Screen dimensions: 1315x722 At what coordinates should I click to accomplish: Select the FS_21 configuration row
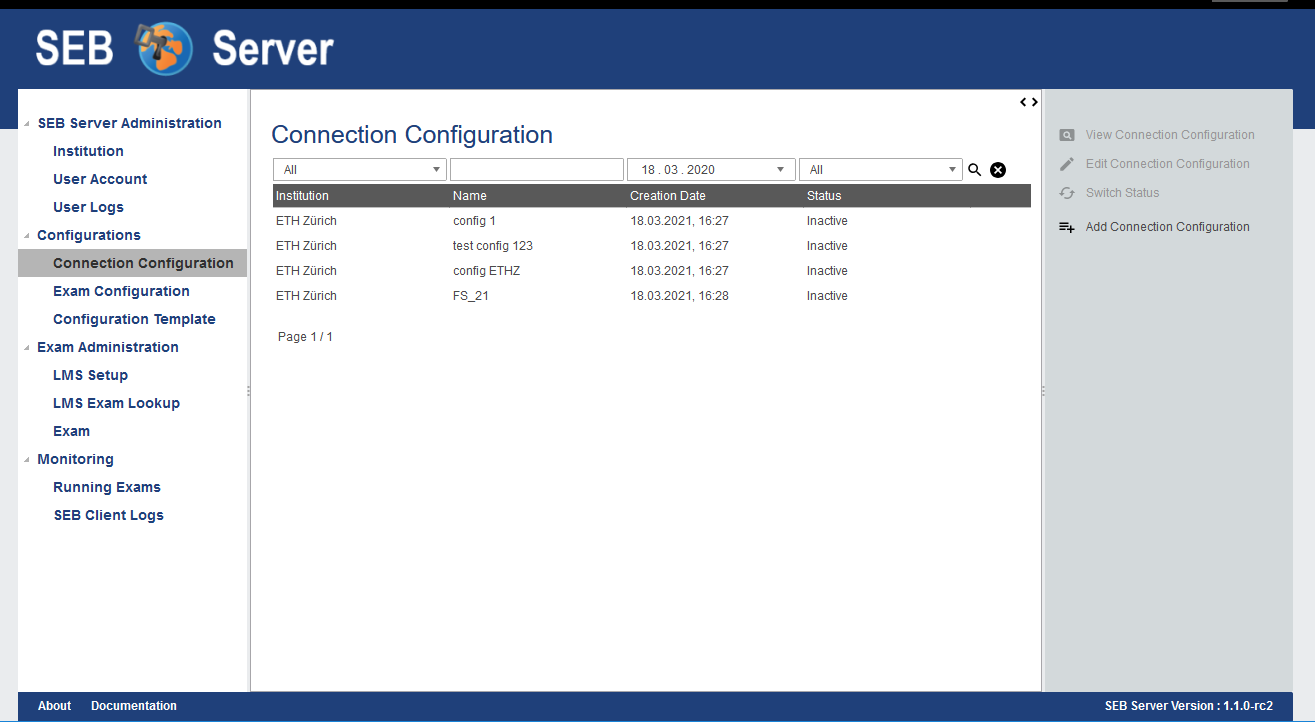click(470, 296)
